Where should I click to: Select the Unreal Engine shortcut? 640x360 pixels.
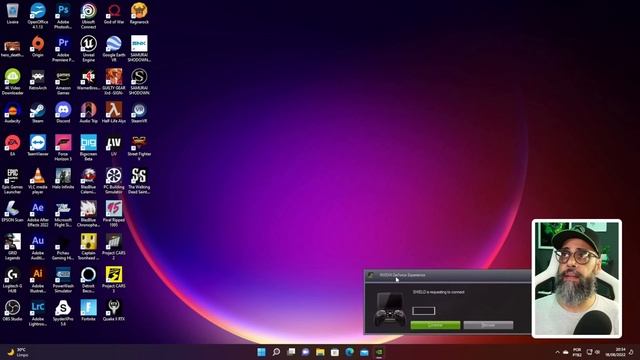click(x=89, y=49)
